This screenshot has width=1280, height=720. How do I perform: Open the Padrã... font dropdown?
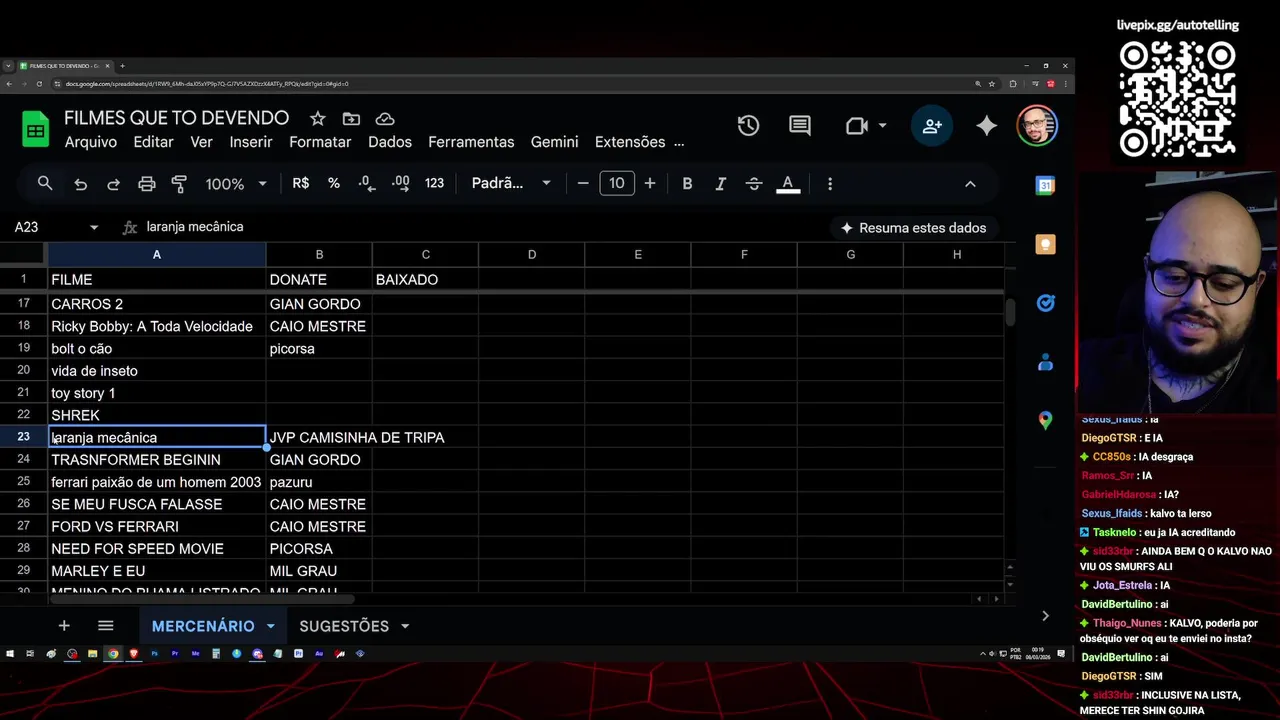[x=511, y=184]
